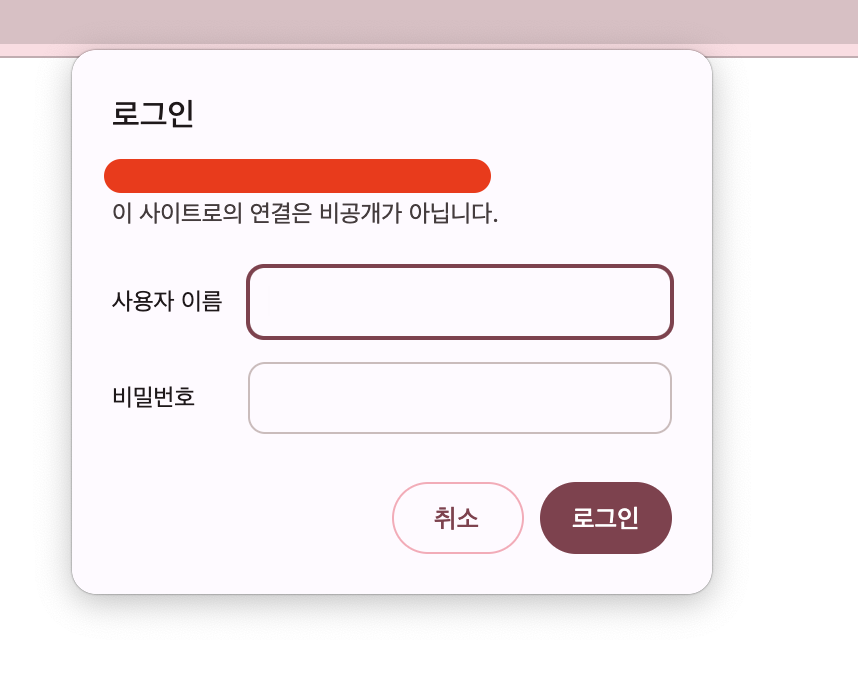Click the 사용자 이름 label text
This screenshot has height=678, width=858.
167,302
